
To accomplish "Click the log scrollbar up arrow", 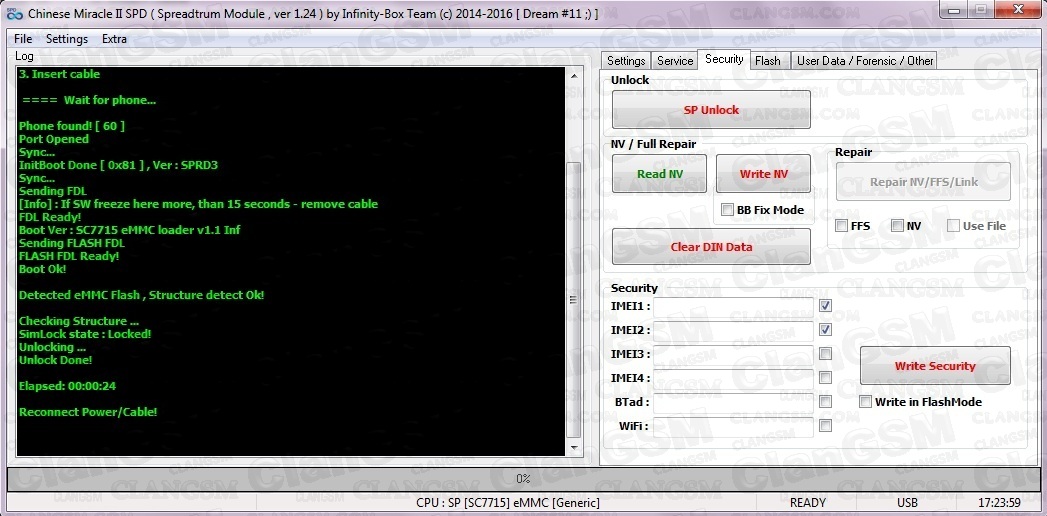I will pyautogui.click(x=574, y=75).
